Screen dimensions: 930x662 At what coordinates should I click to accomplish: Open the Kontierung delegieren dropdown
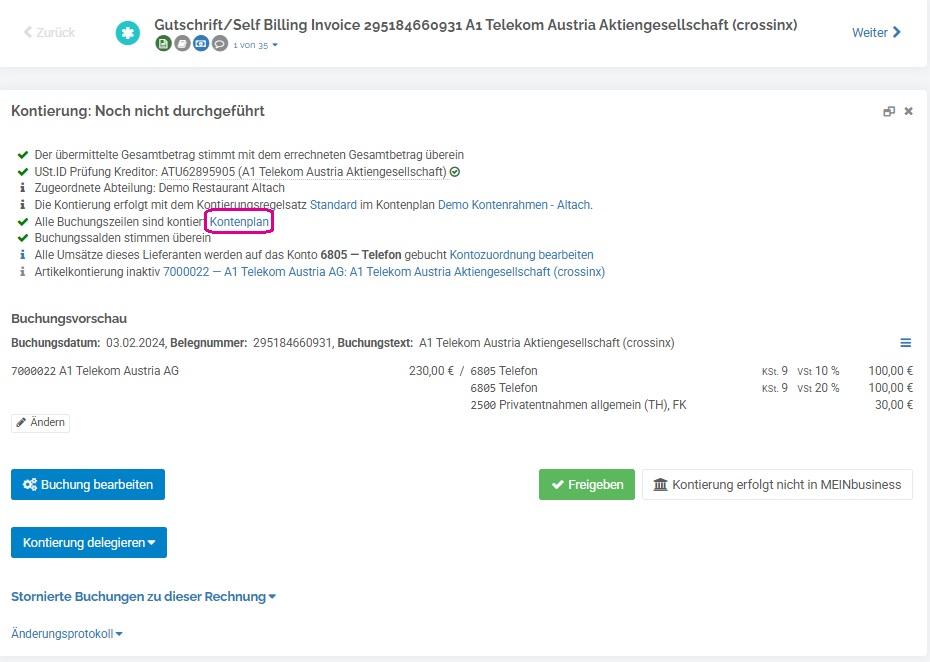pyautogui.click(x=89, y=543)
